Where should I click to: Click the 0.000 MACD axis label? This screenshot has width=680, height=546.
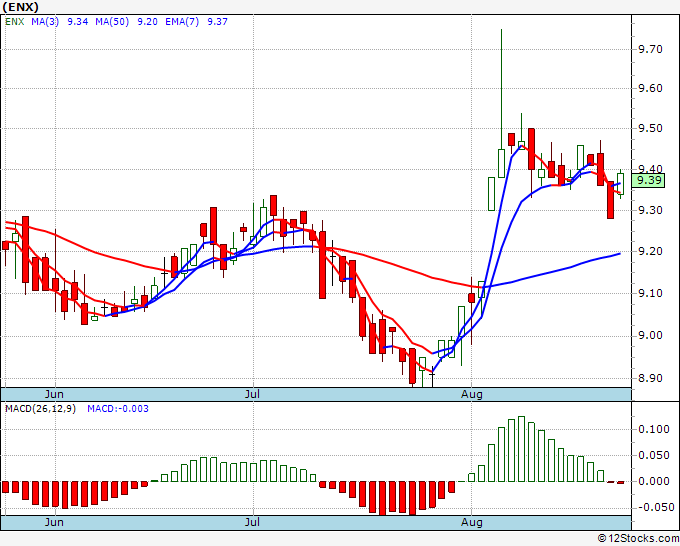tap(654, 481)
